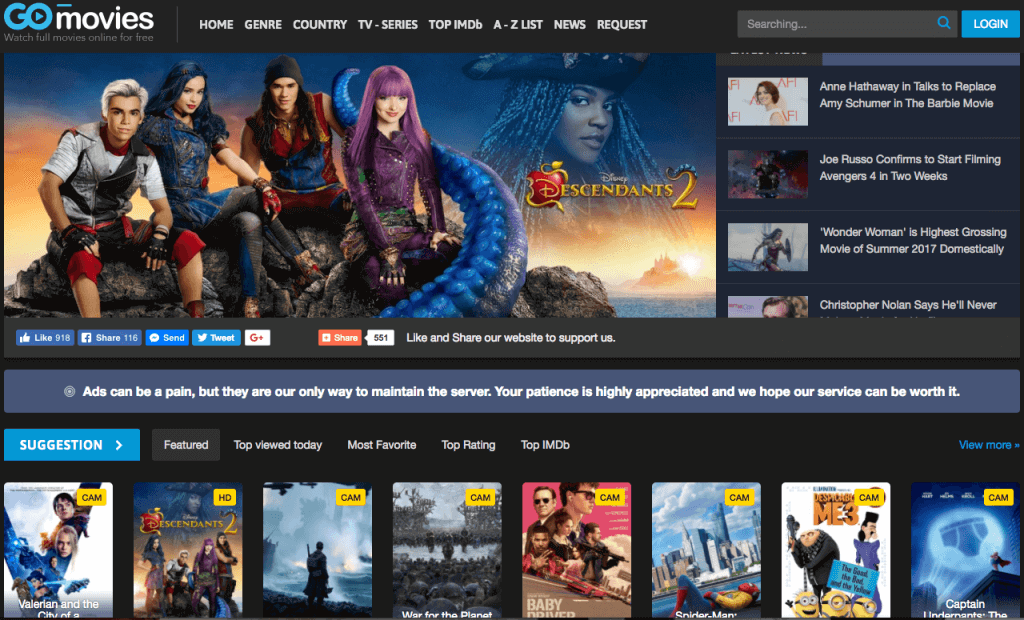Click the SUGGESTION chevron arrow
Image resolution: width=1024 pixels, height=620 pixels.
pyautogui.click(x=119, y=445)
